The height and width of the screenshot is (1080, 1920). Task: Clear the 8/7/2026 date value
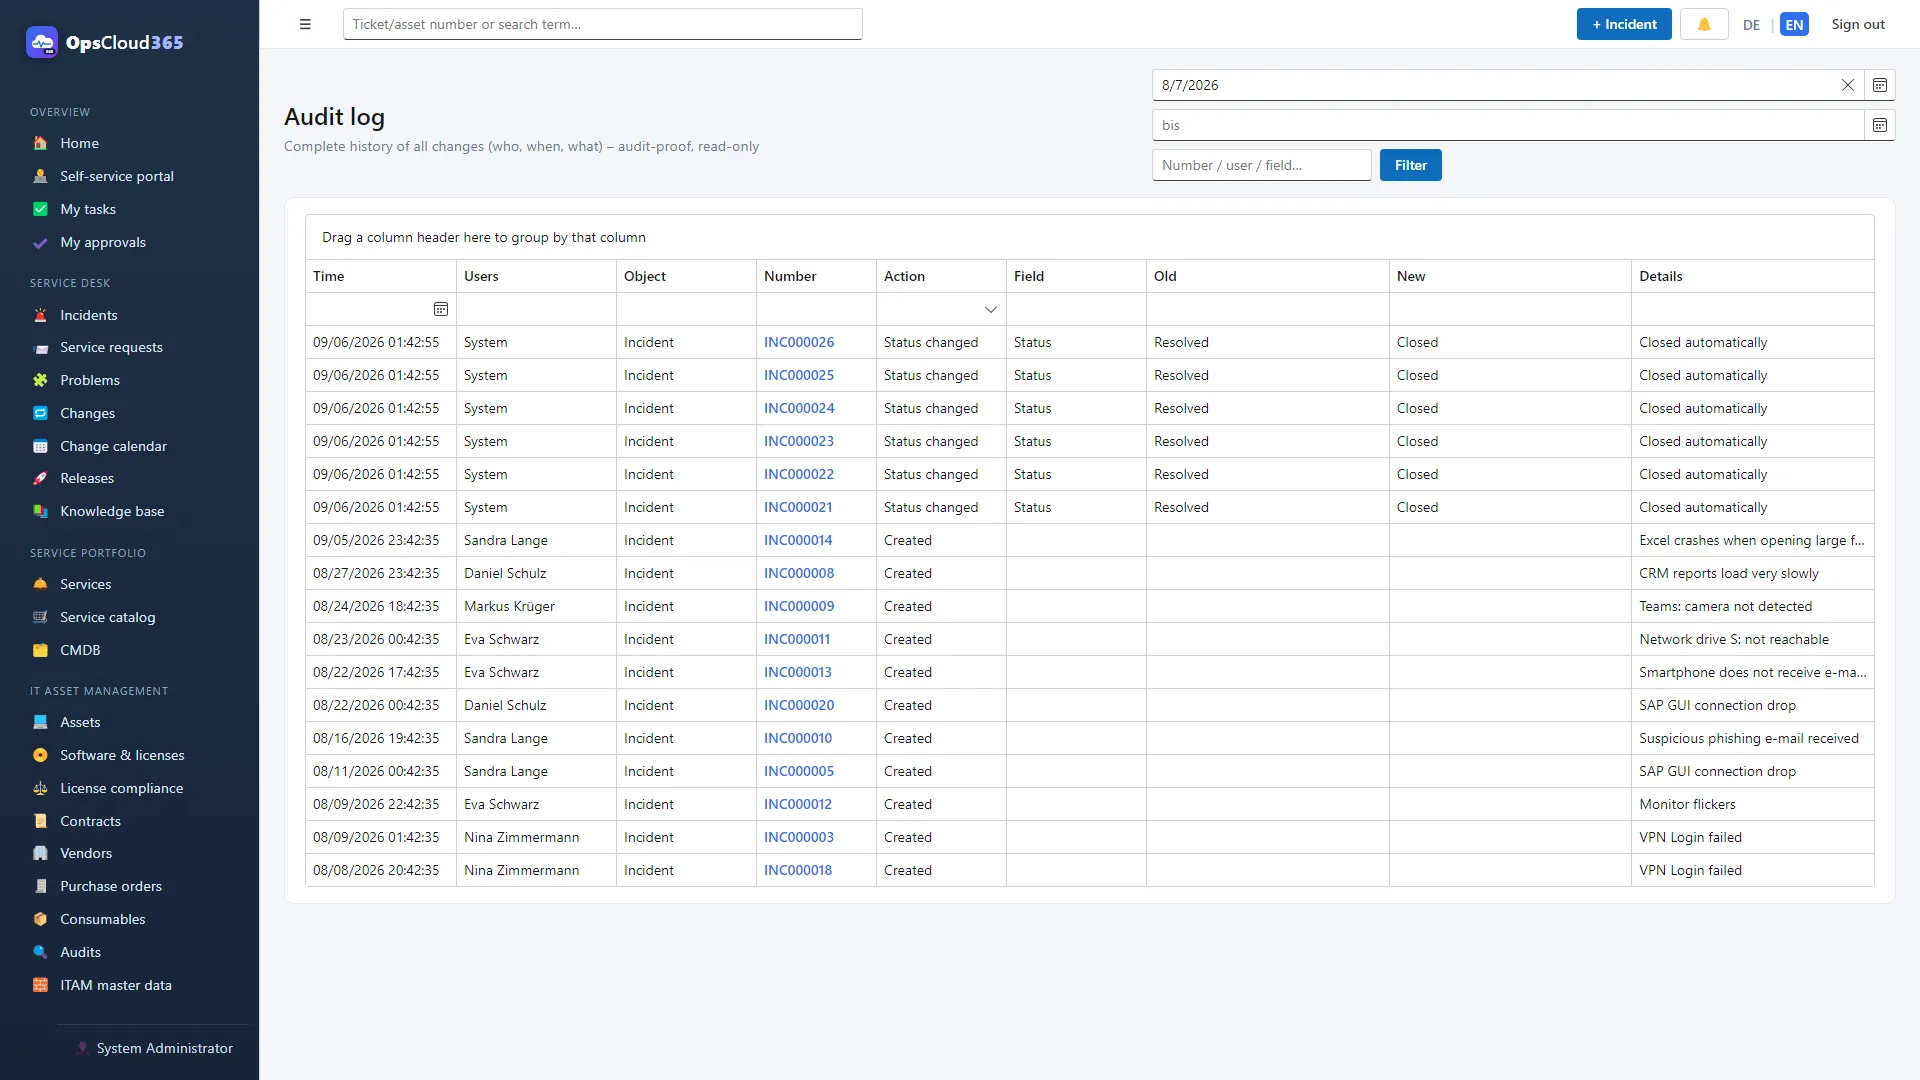(1848, 85)
